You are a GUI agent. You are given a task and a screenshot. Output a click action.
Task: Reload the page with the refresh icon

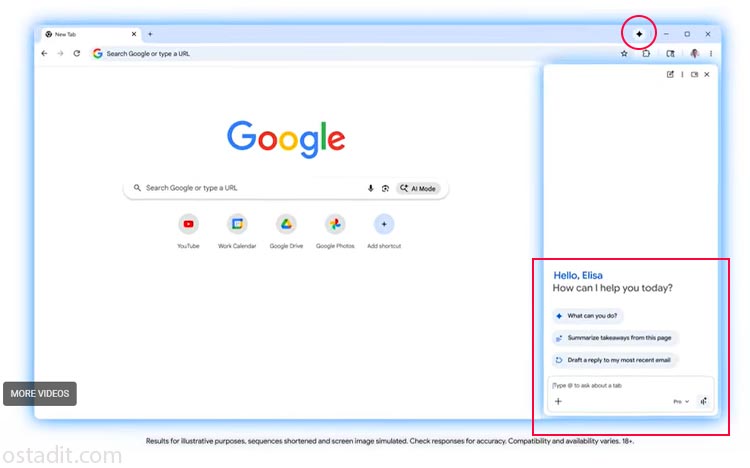coord(77,54)
